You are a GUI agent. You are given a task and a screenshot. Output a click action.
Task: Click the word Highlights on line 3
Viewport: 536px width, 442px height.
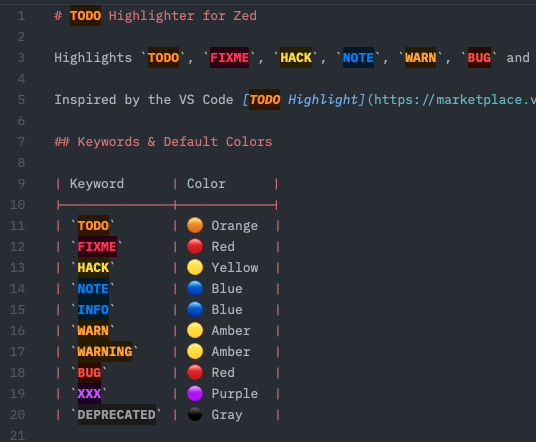[93, 57]
